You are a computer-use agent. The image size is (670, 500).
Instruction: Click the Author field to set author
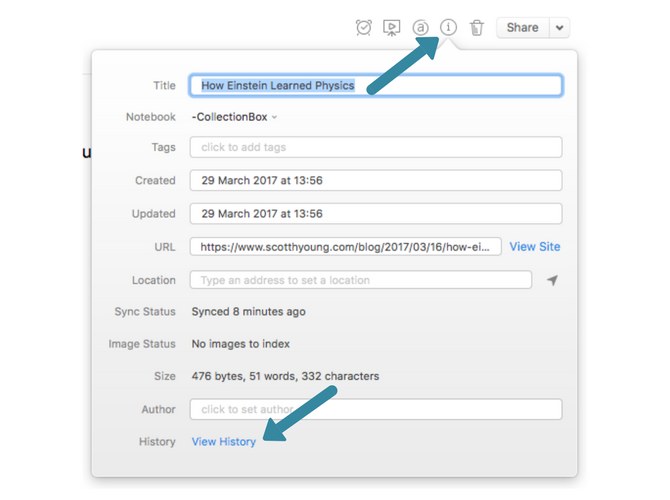coord(376,409)
